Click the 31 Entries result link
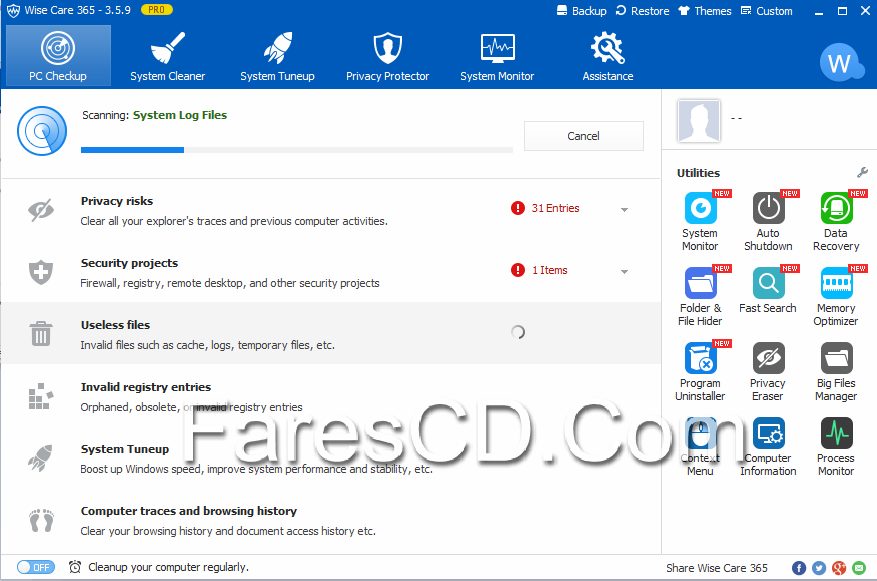 (555, 208)
